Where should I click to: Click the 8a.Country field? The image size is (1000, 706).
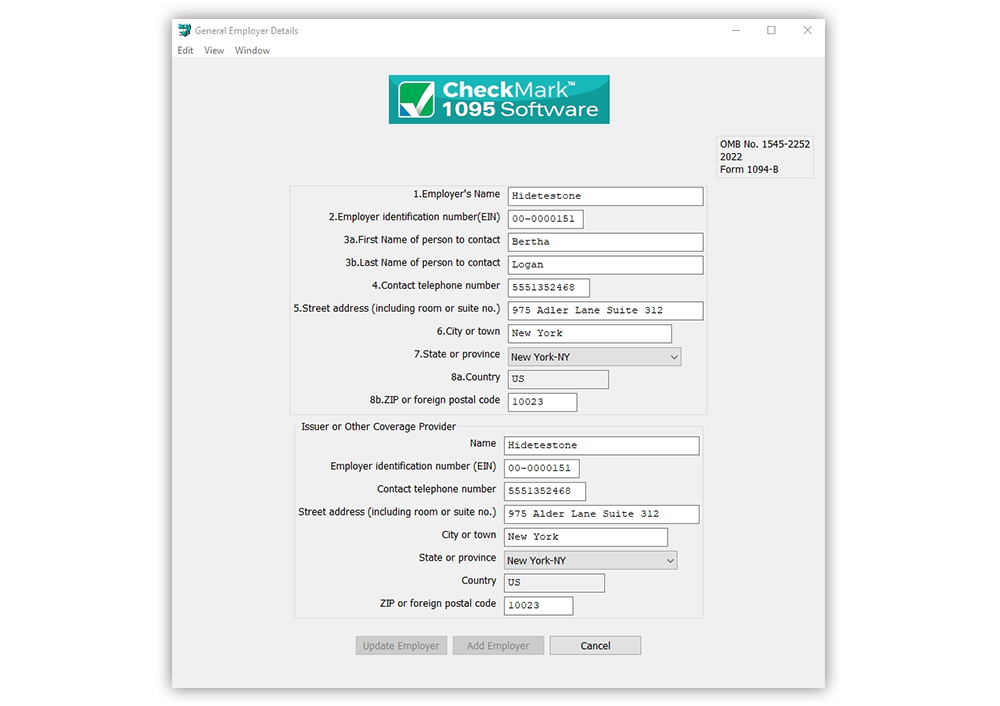[558, 379]
